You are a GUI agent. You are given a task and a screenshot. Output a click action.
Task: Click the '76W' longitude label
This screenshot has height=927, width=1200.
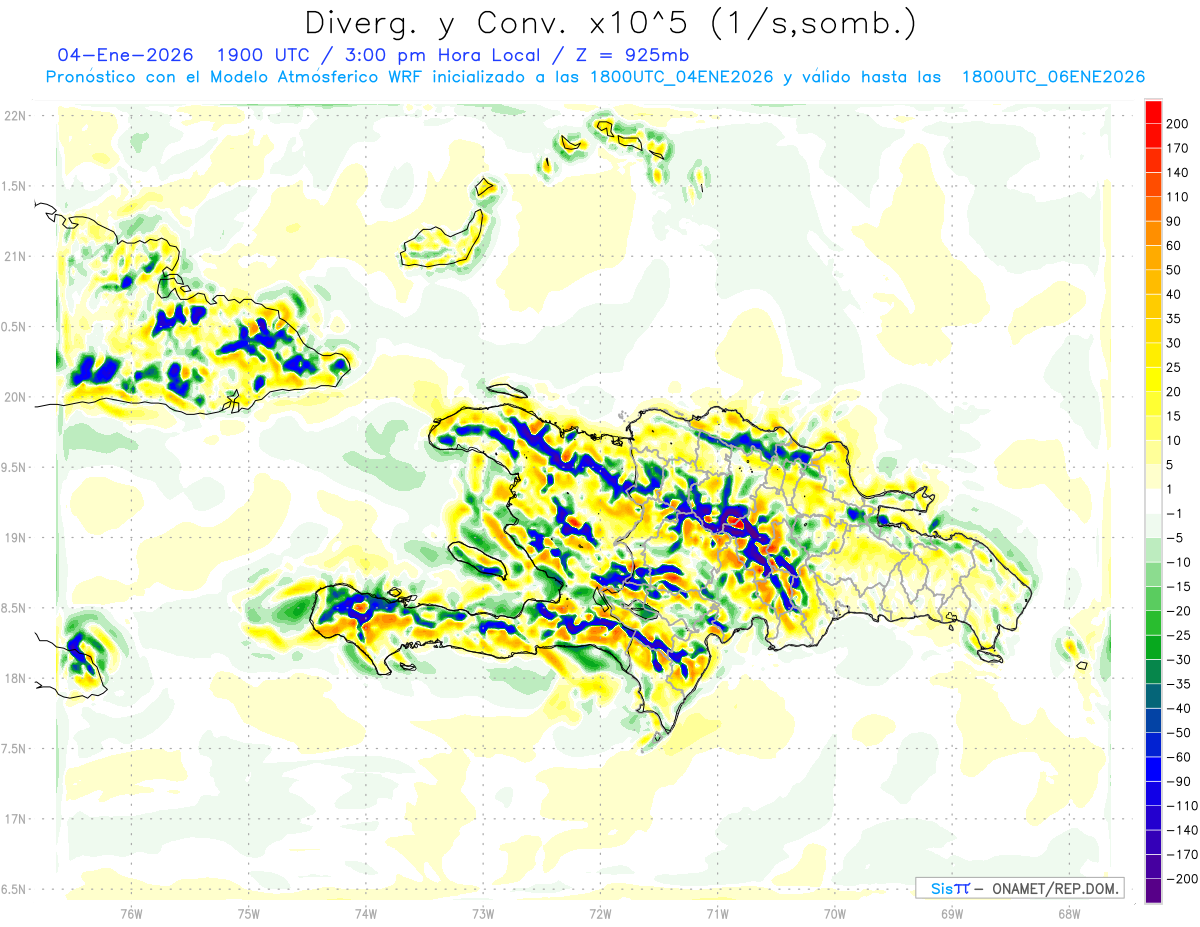[x=131, y=914]
